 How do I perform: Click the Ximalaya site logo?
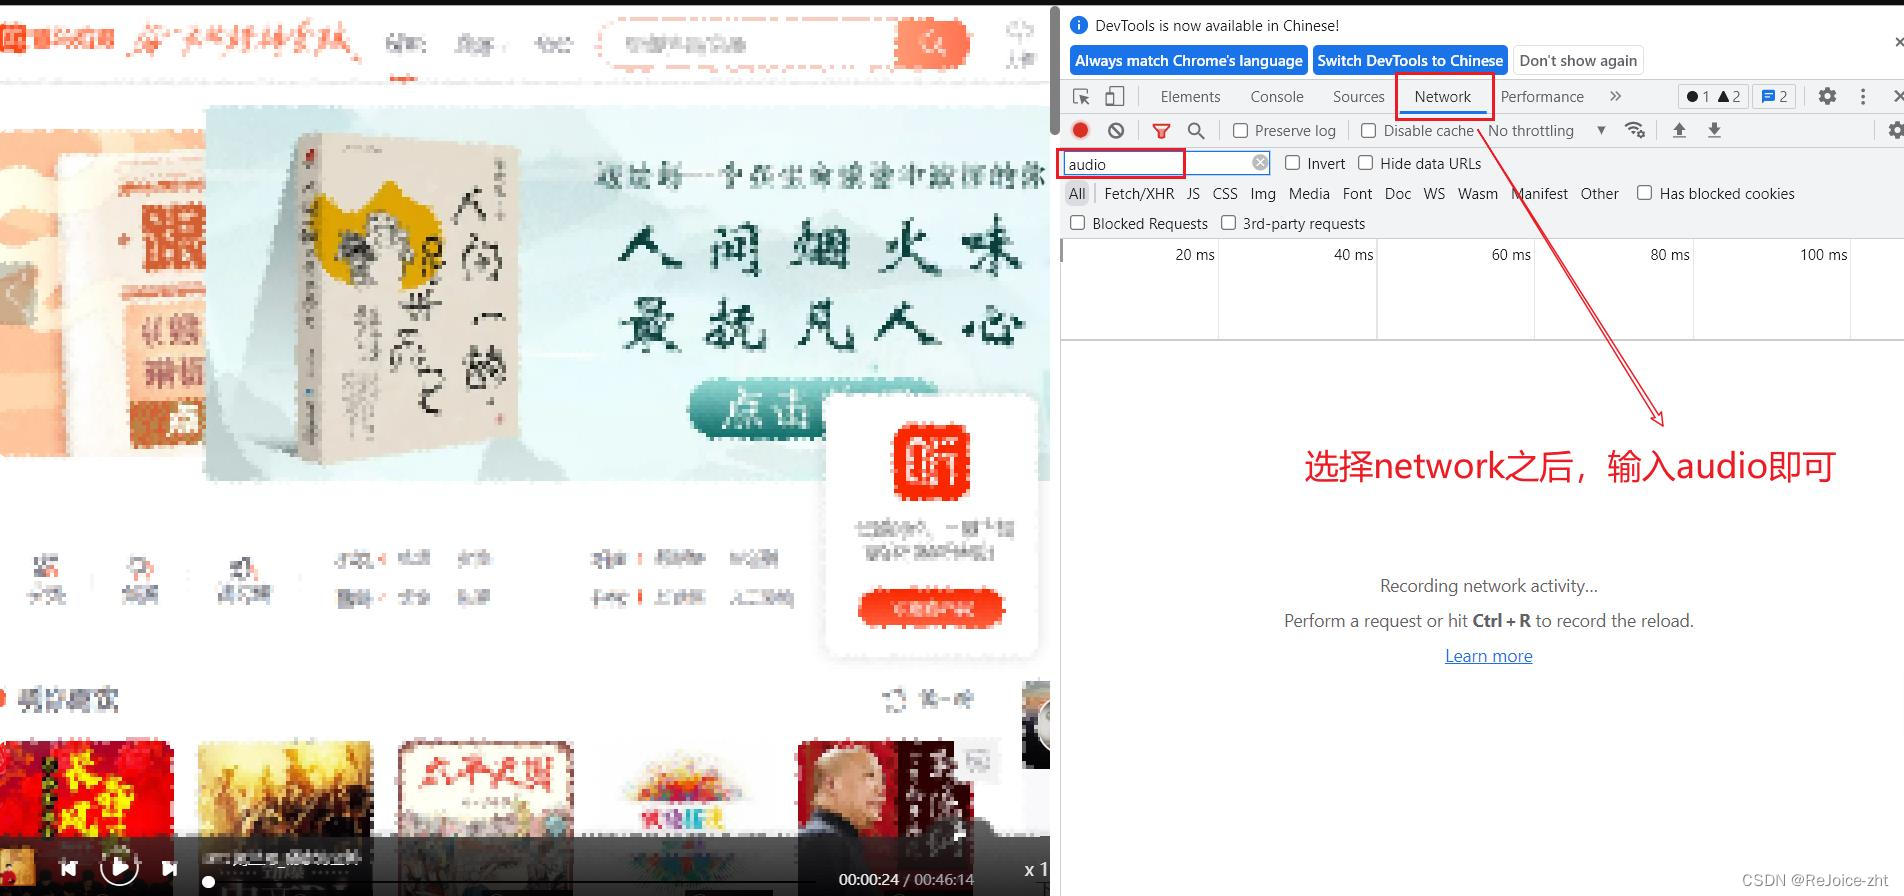(x=57, y=40)
